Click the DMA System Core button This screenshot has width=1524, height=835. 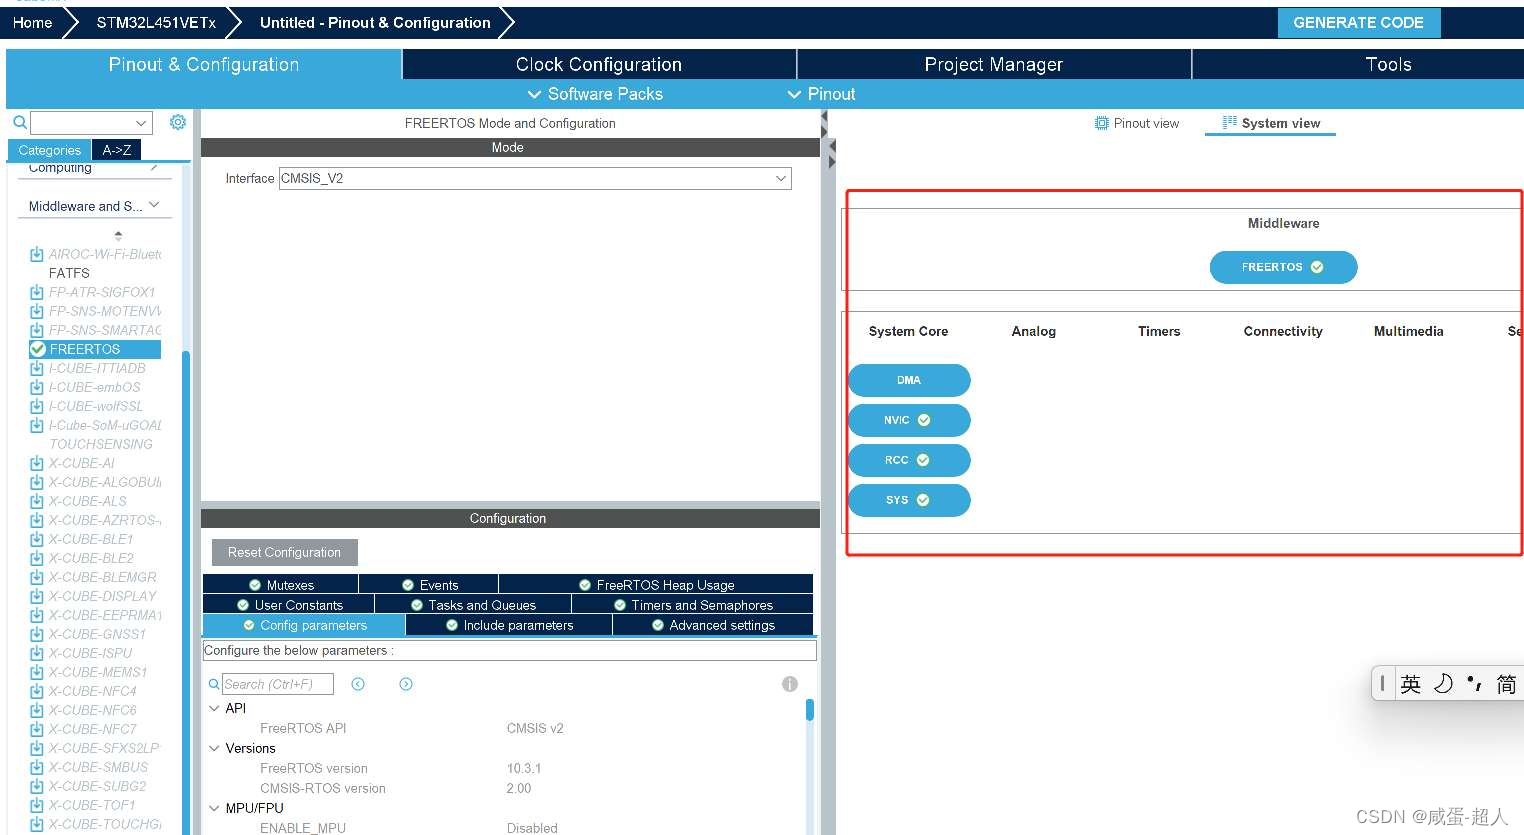(x=909, y=380)
